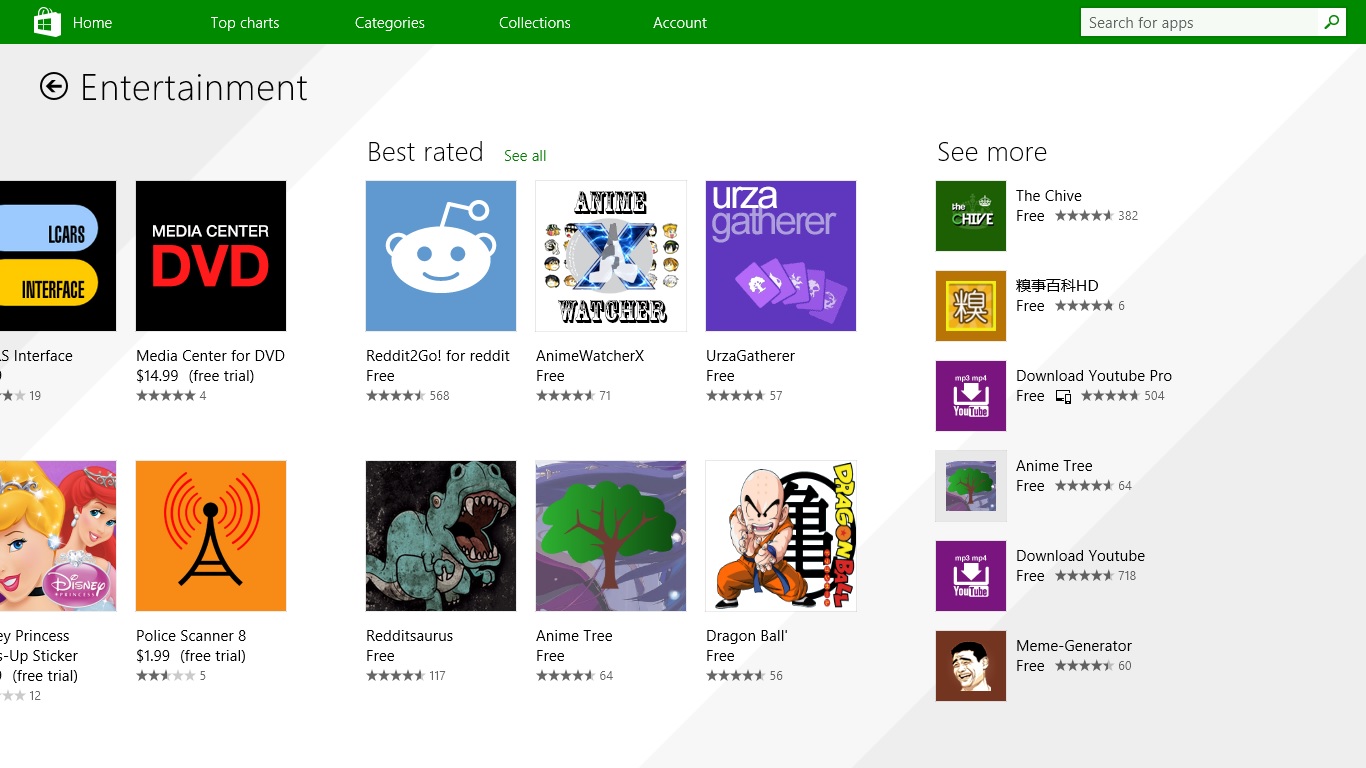
Task: Click the See more heading
Action: 992,152
